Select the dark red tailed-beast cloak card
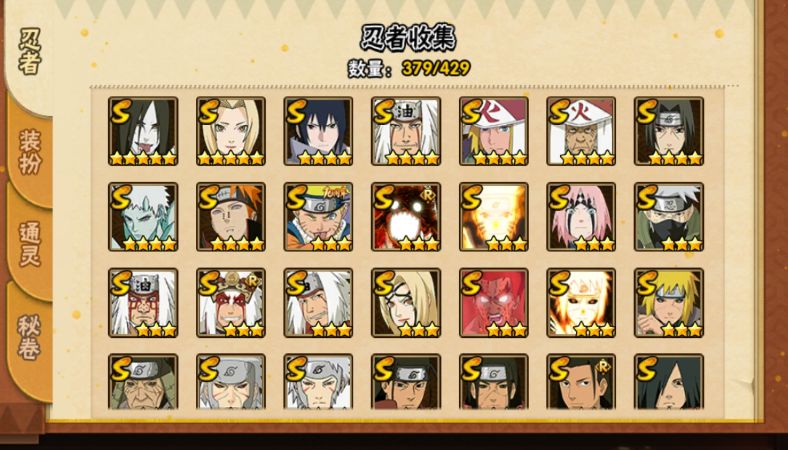The image size is (788, 450). 406,217
